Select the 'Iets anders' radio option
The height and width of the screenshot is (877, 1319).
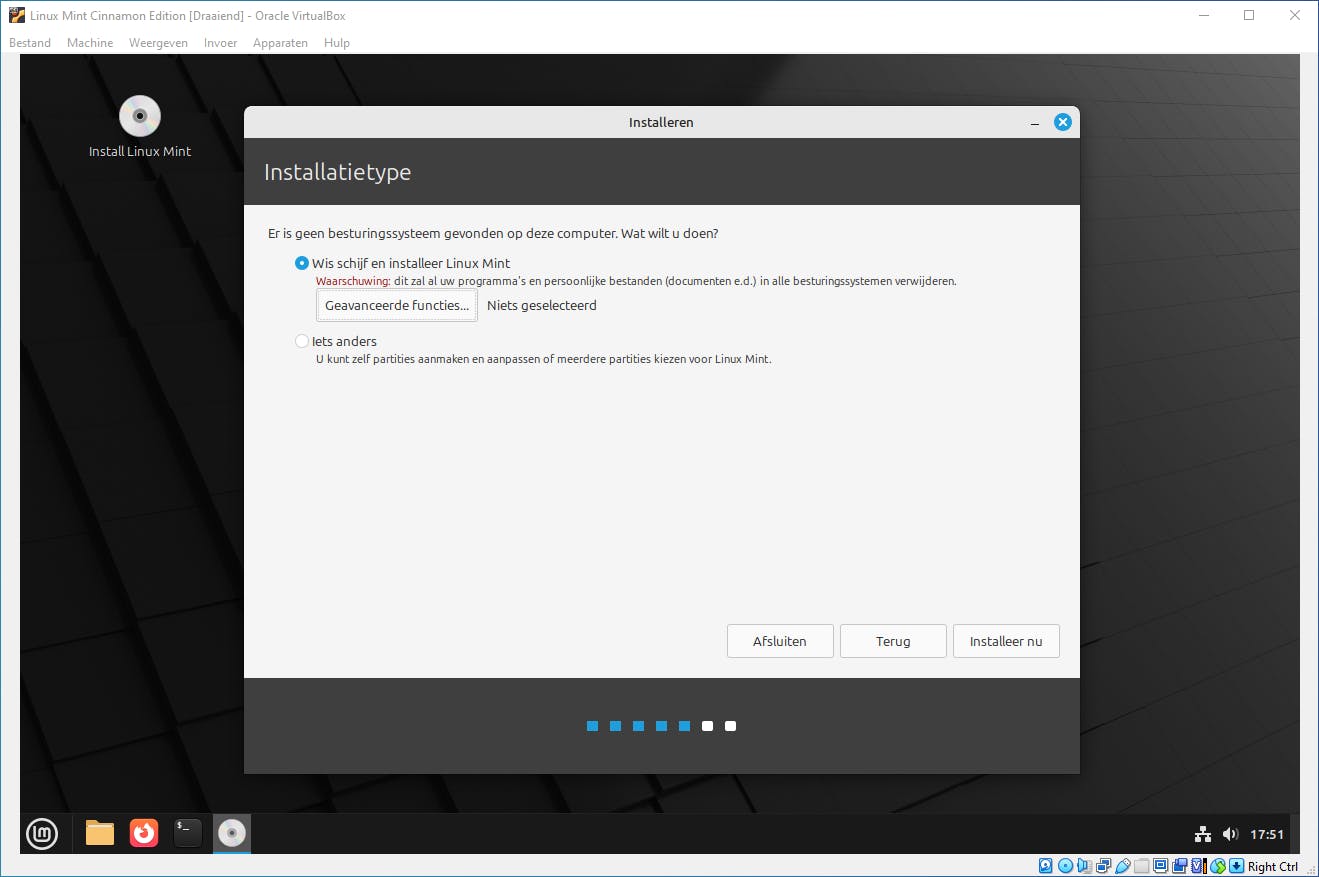pyautogui.click(x=302, y=341)
